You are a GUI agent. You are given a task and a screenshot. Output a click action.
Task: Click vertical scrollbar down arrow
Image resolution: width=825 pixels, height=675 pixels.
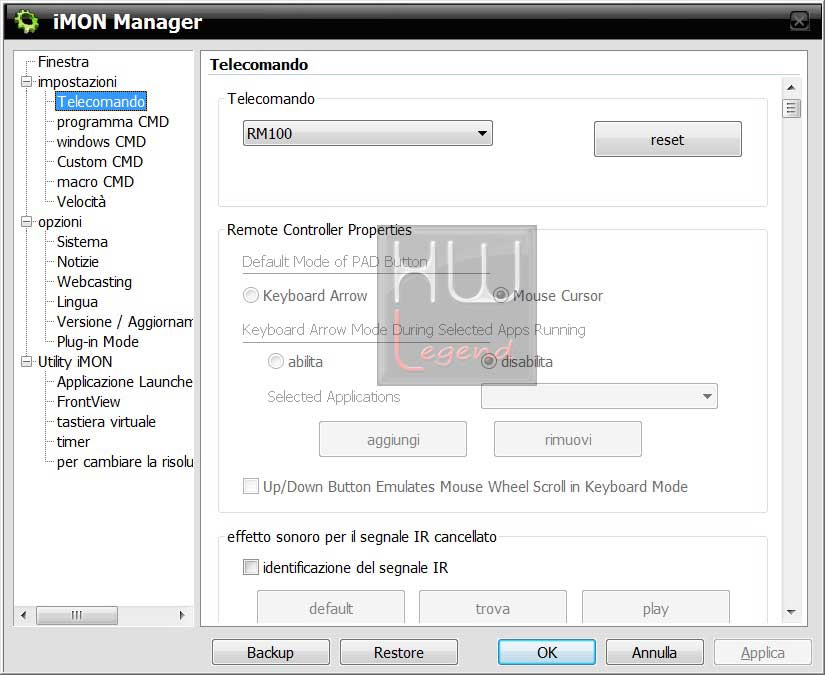(x=791, y=612)
